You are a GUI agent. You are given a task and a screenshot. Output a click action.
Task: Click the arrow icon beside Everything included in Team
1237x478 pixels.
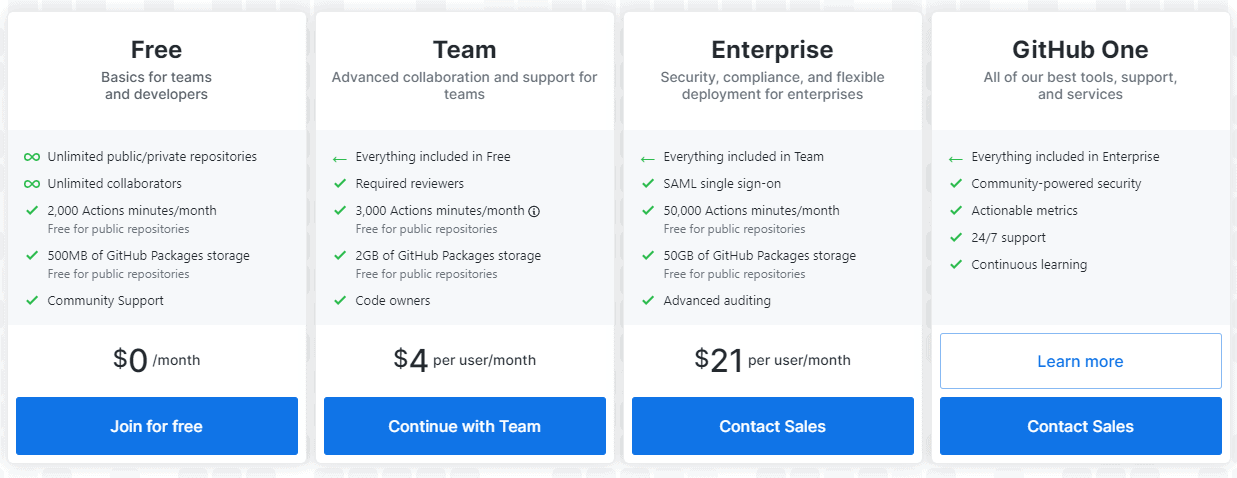coord(648,158)
